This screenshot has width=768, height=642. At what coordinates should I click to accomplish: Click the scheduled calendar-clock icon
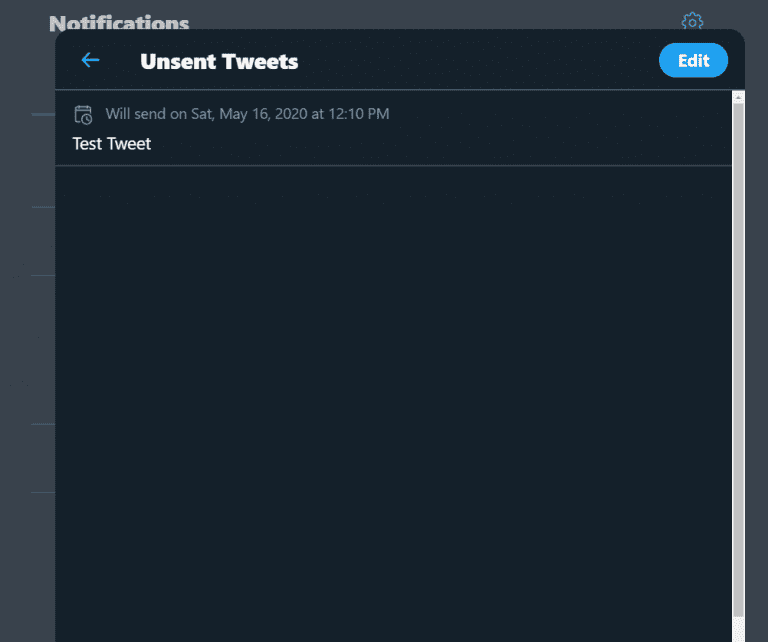[84, 114]
